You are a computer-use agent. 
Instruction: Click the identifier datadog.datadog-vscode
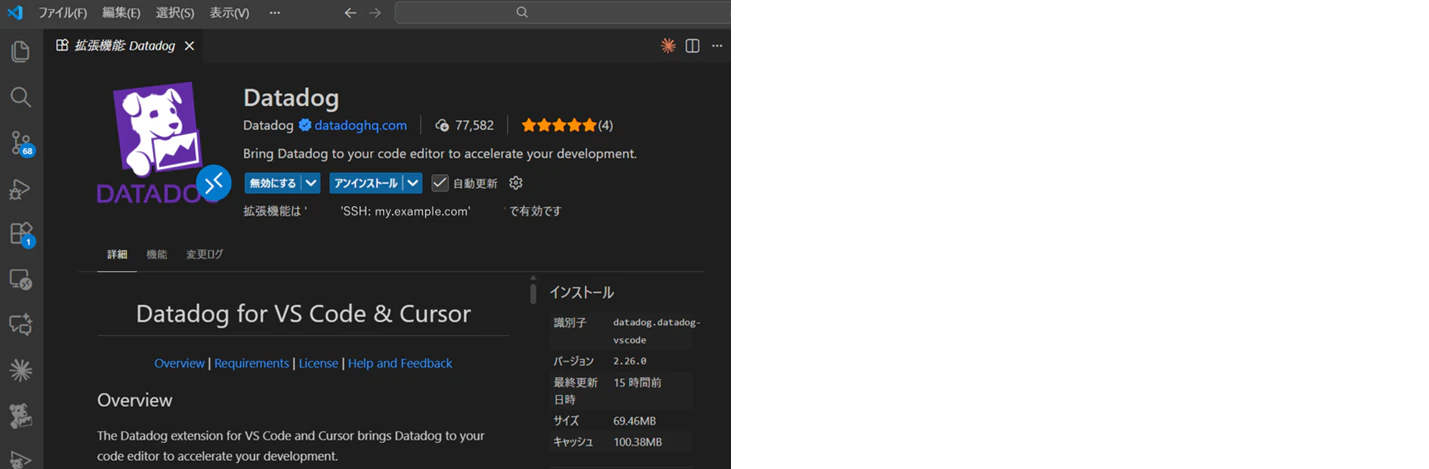tap(657, 331)
